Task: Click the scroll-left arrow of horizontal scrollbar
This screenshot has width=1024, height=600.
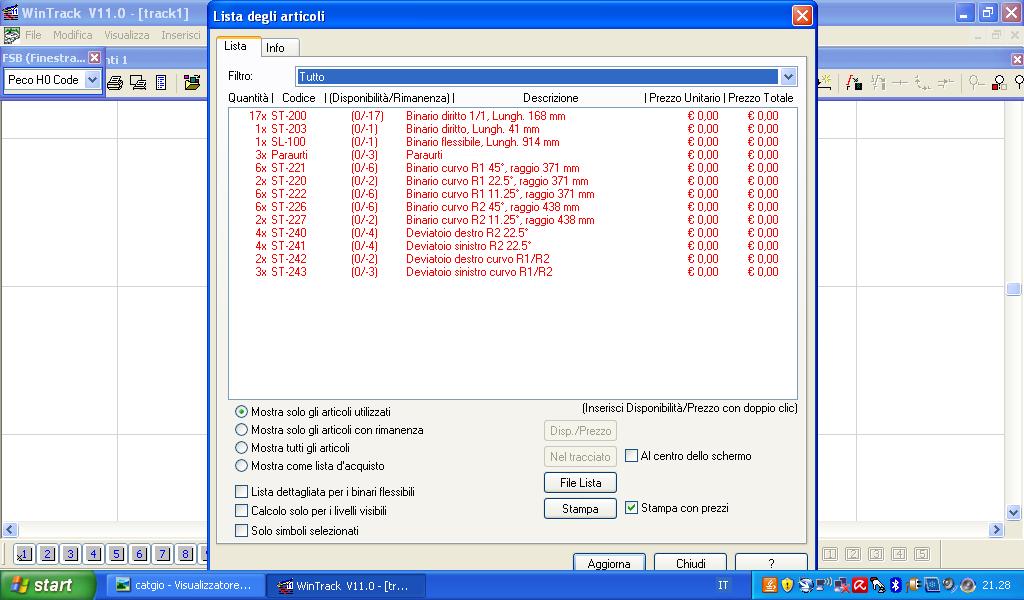Action: [9, 529]
